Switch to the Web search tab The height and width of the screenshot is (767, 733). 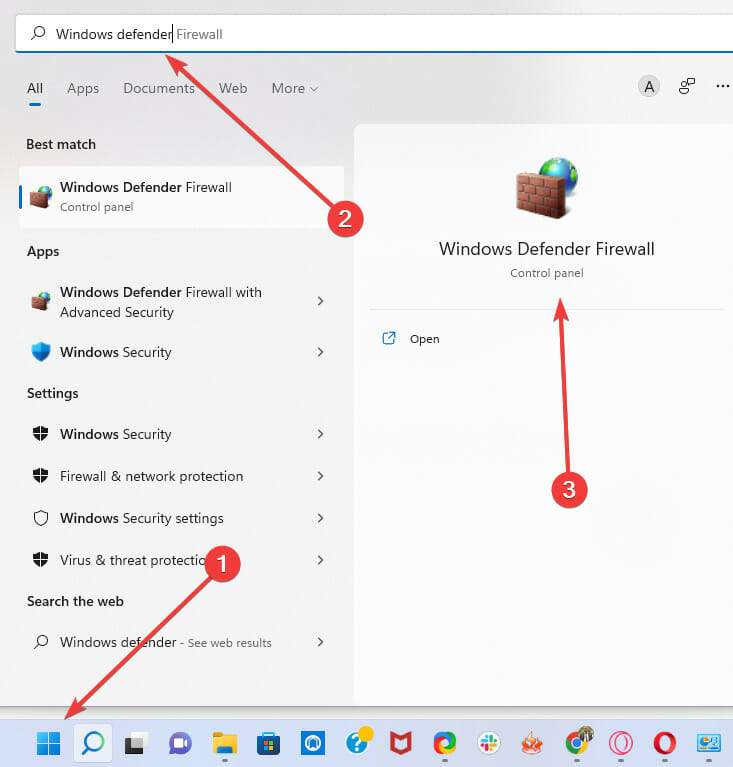coord(233,89)
